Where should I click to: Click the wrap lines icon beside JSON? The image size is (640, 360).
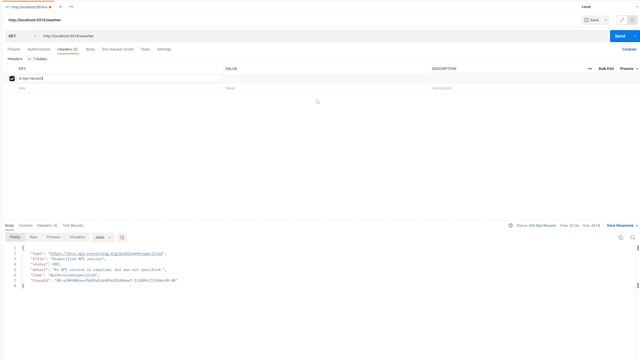122,238
